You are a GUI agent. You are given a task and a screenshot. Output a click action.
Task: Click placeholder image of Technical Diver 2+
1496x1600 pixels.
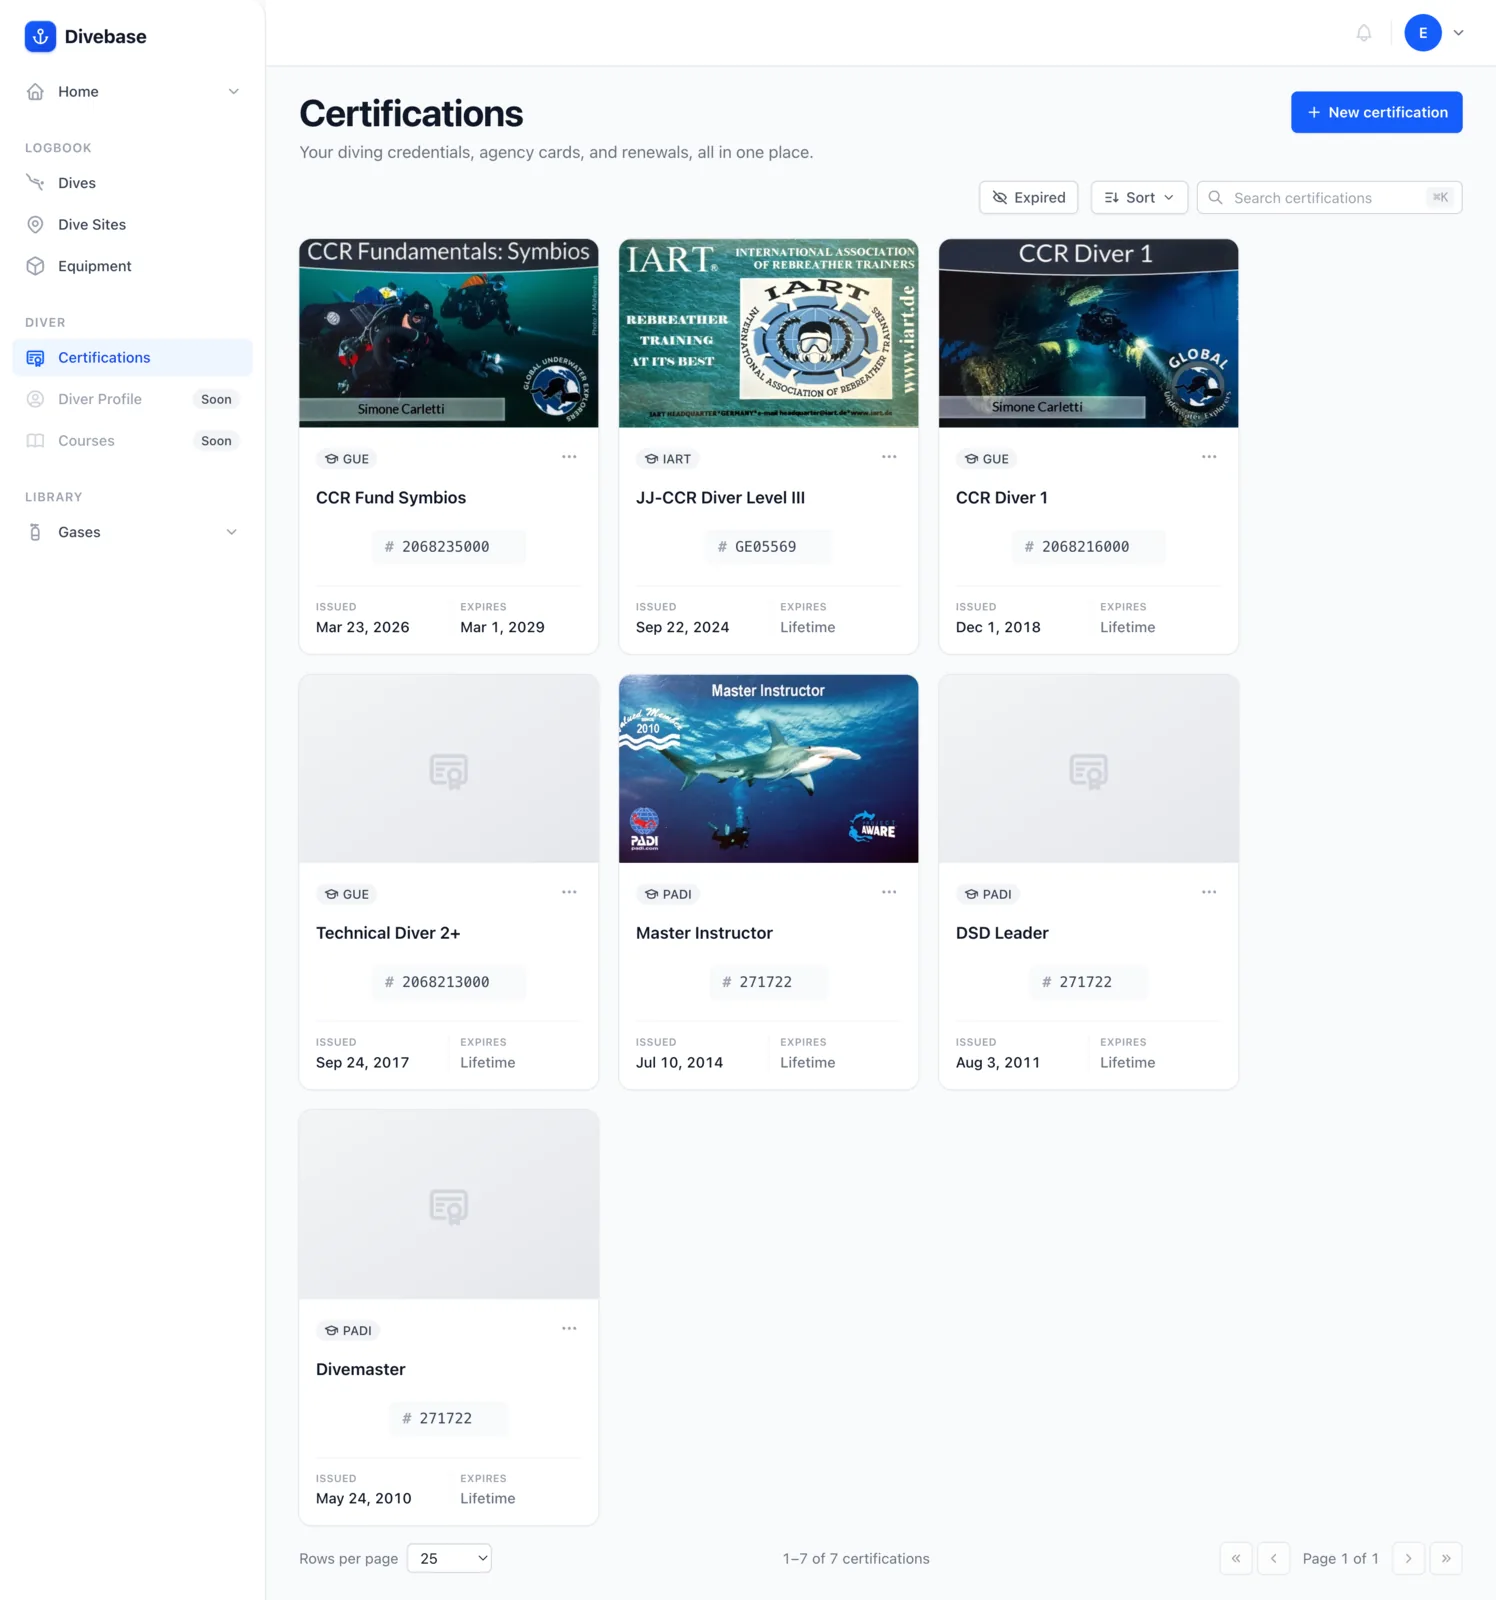point(449,768)
